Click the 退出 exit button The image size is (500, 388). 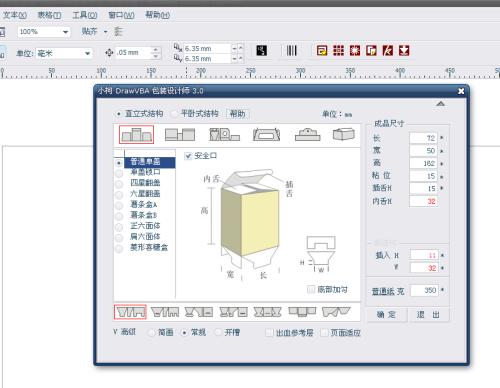point(428,314)
